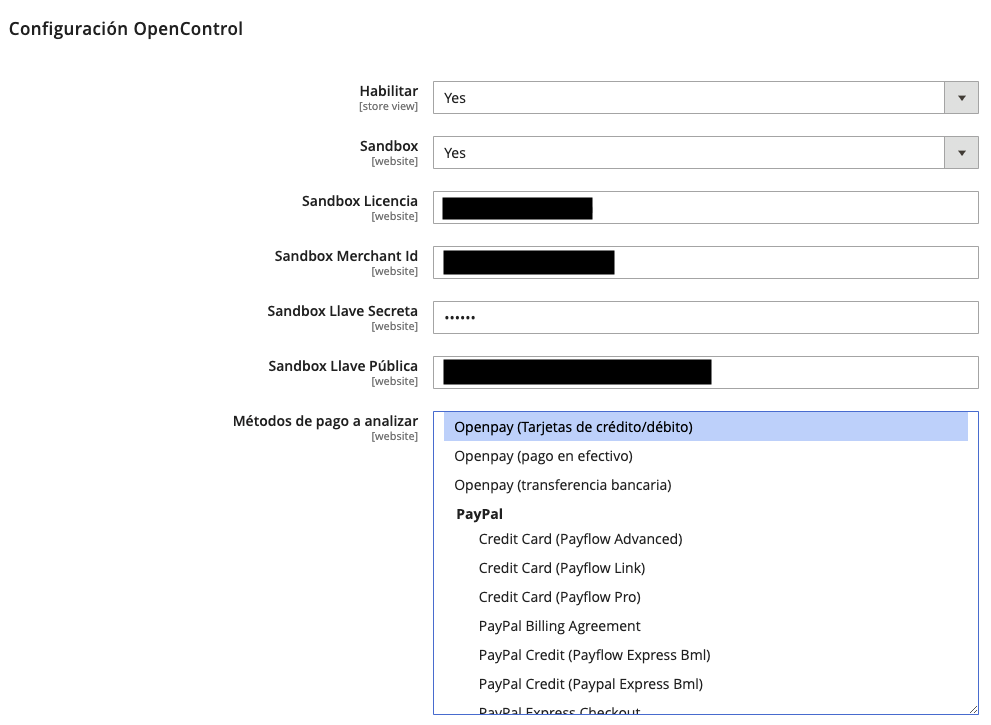Click the listbox resize handle corner
The width and height of the screenshot is (991, 725).
coord(973,710)
